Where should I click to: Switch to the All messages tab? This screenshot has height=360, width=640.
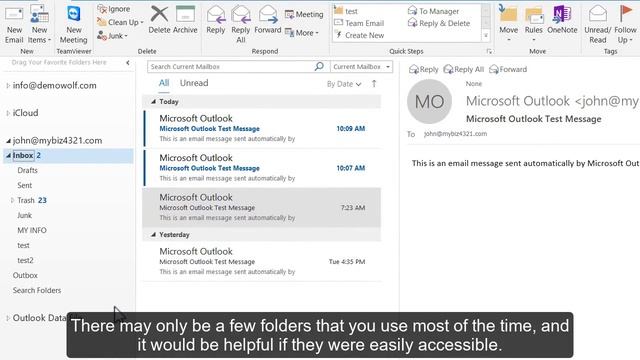[x=164, y=83]
